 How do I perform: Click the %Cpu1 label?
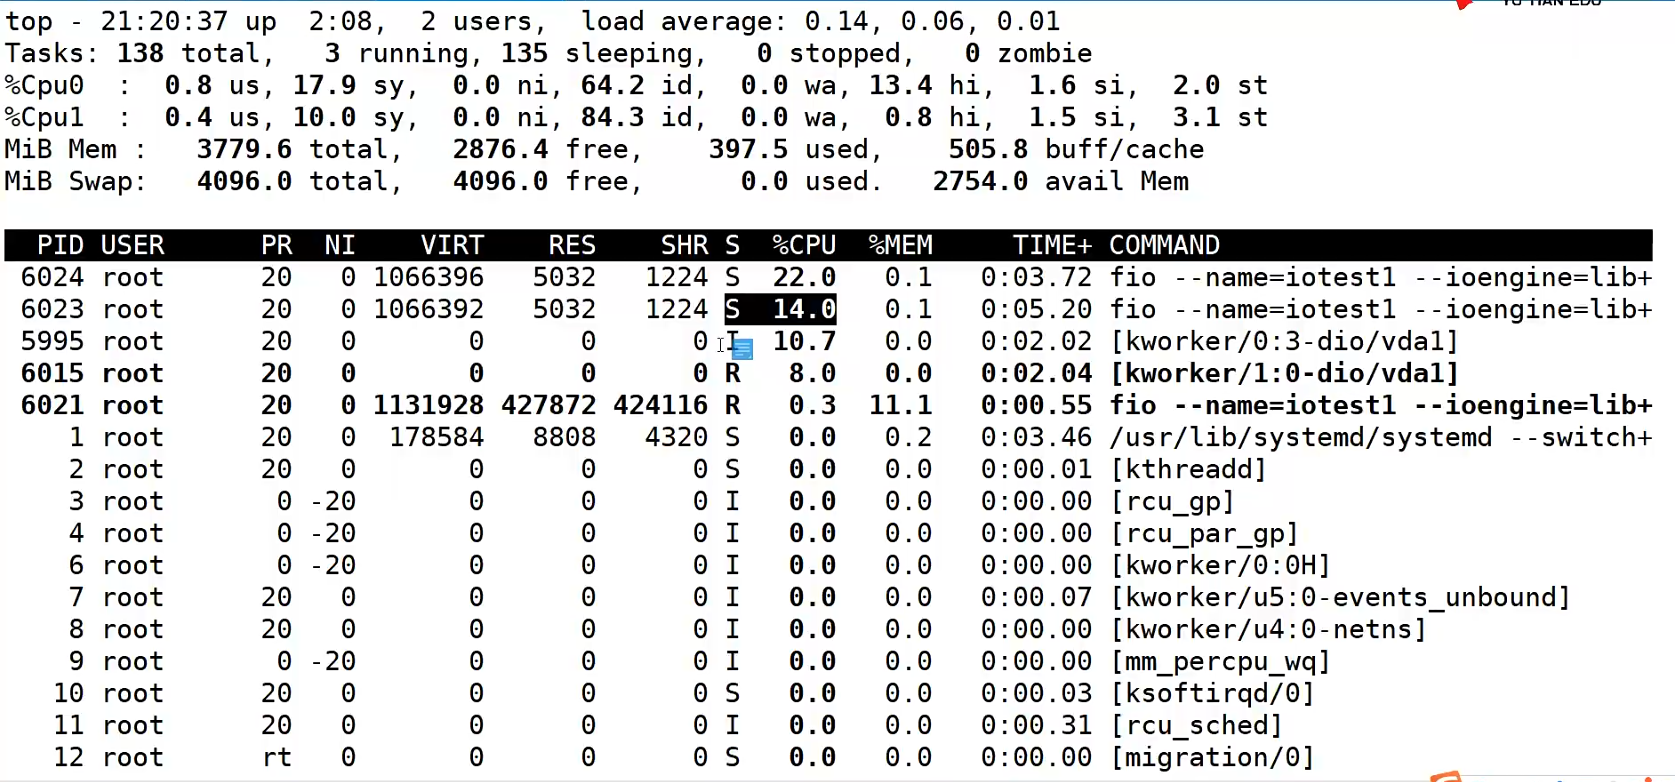(x=44, y=117)
